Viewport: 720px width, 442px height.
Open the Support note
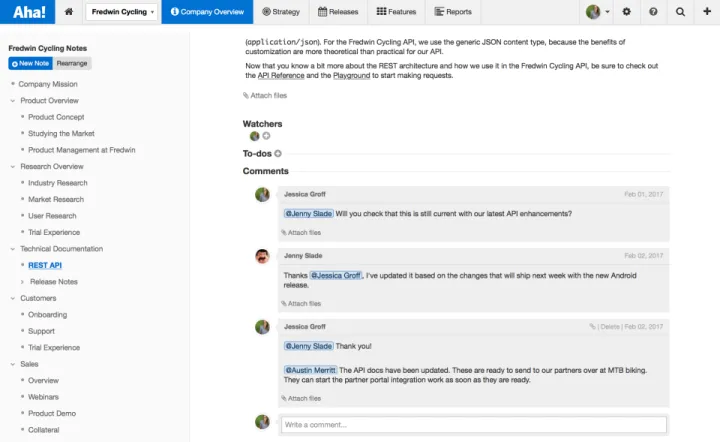41,331
